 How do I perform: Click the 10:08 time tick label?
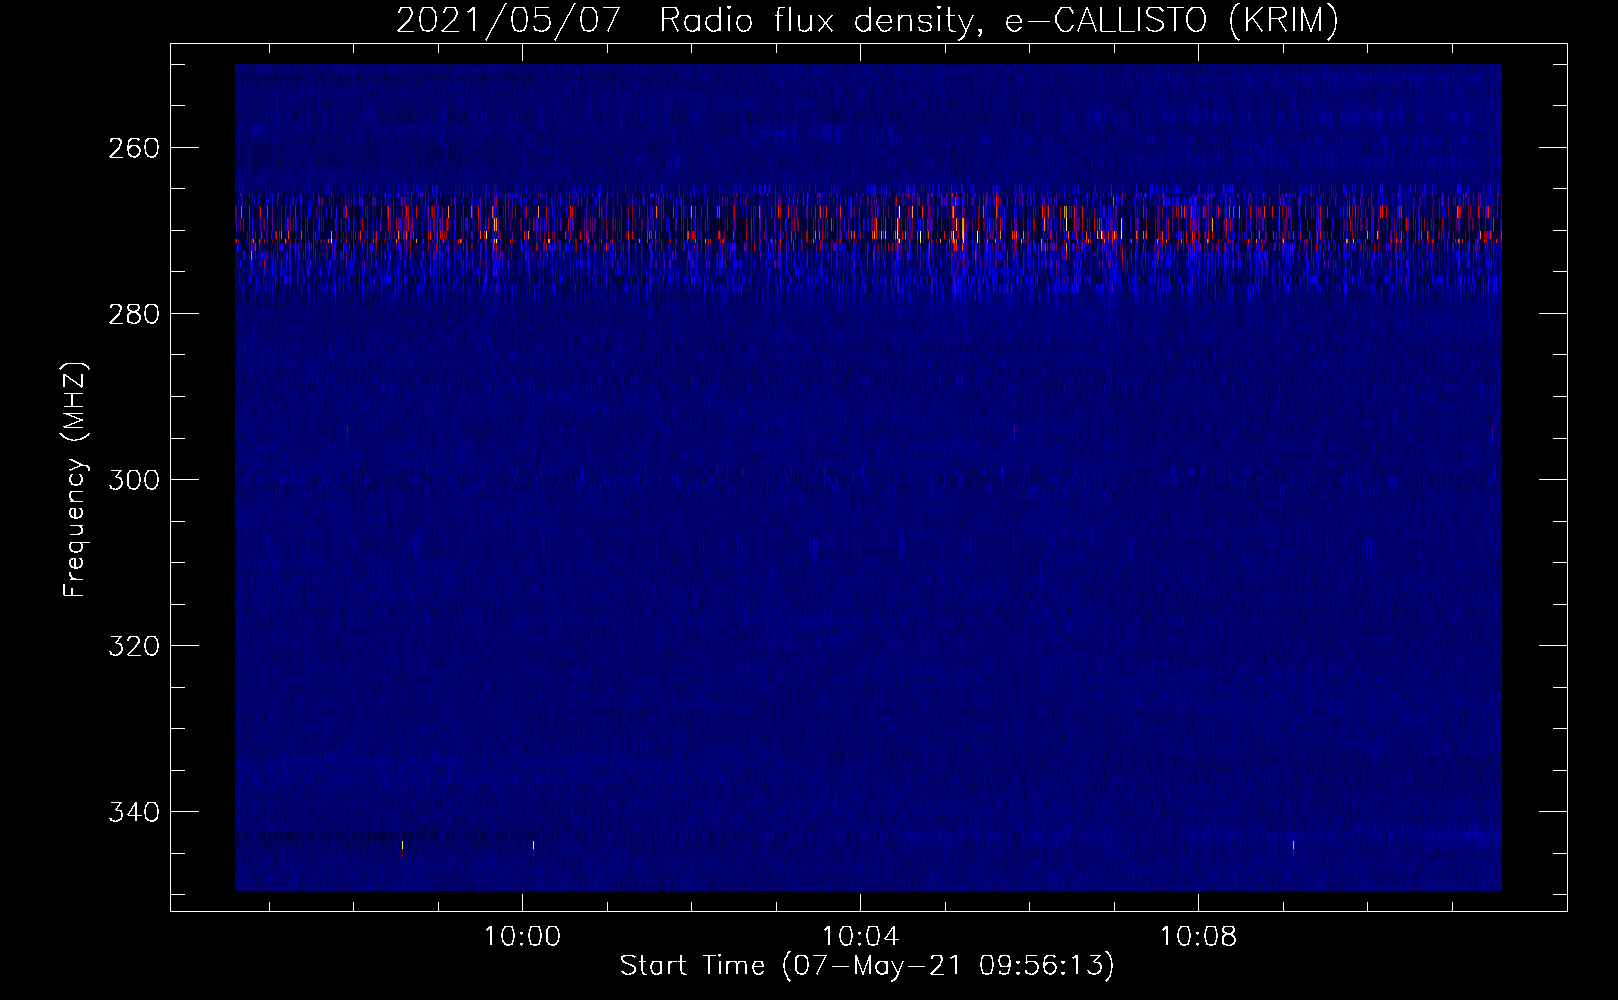click(1198, 937)
